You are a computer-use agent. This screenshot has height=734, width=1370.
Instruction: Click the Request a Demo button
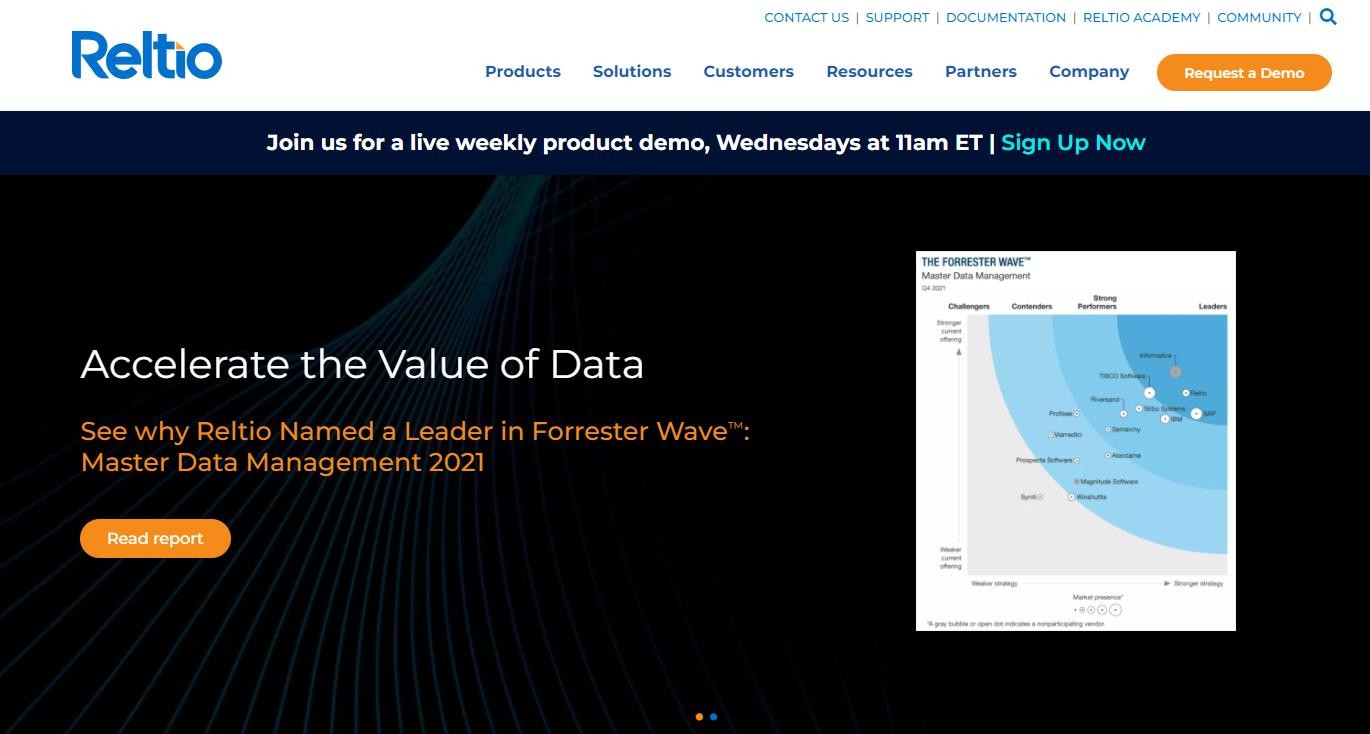point(1243,73)
